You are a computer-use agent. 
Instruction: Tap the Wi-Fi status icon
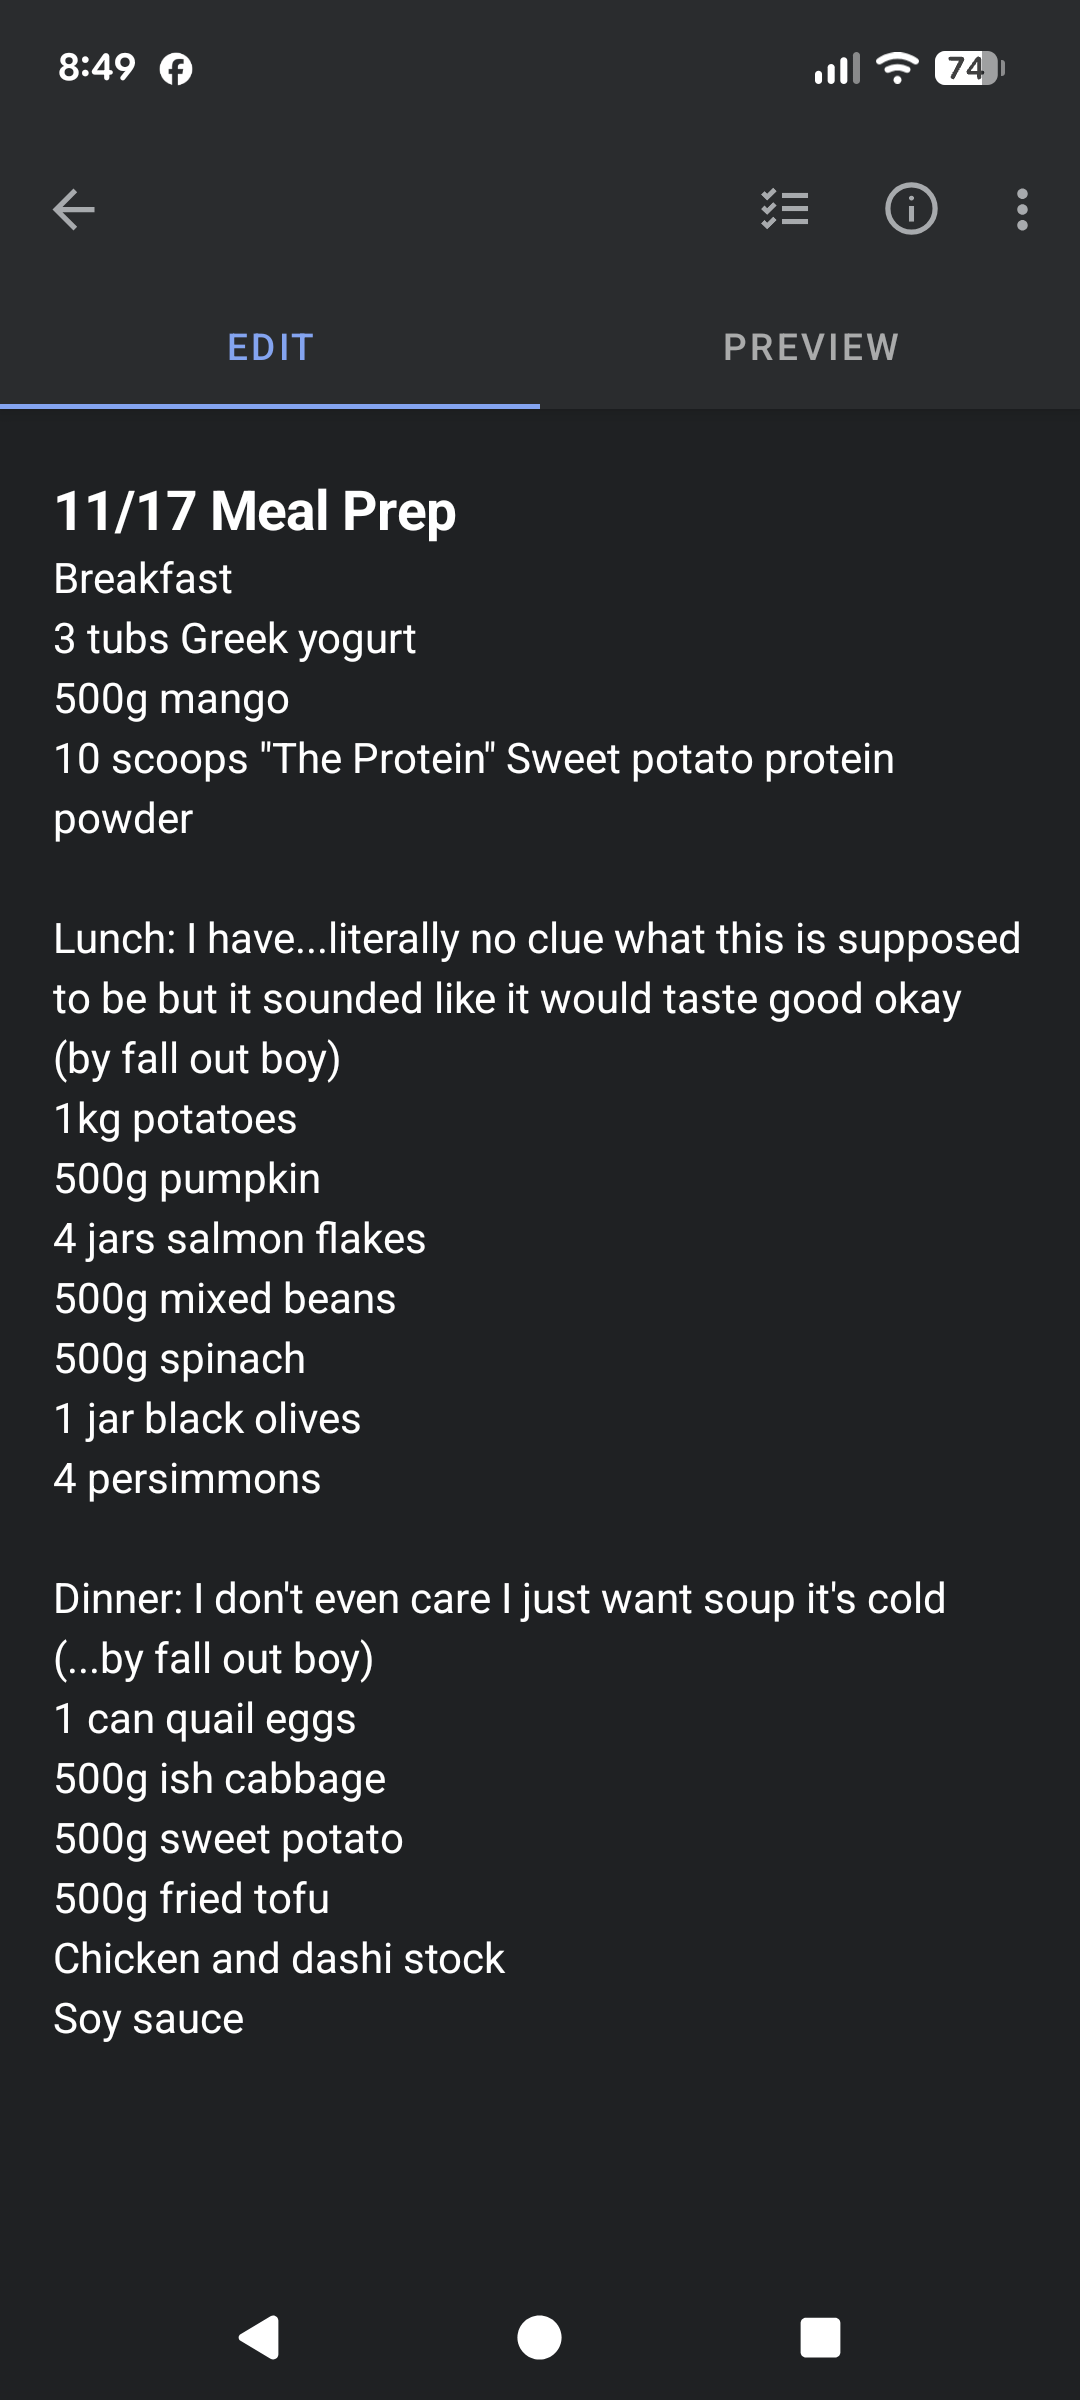point(896,68)
